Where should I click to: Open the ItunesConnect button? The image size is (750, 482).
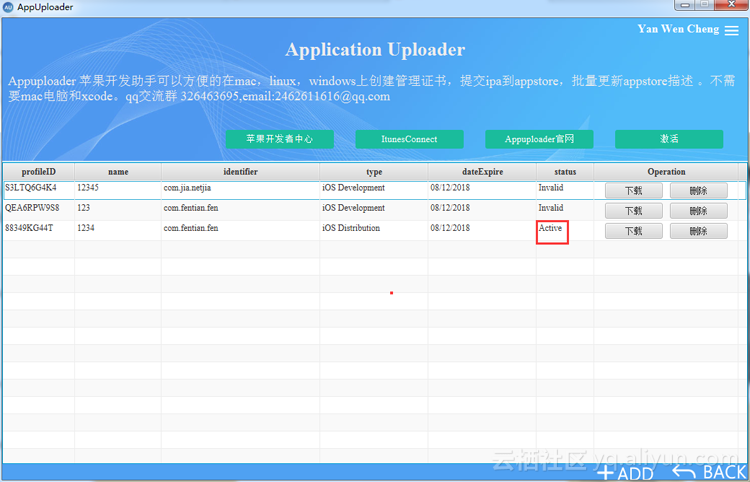click(x=409, y=139)
